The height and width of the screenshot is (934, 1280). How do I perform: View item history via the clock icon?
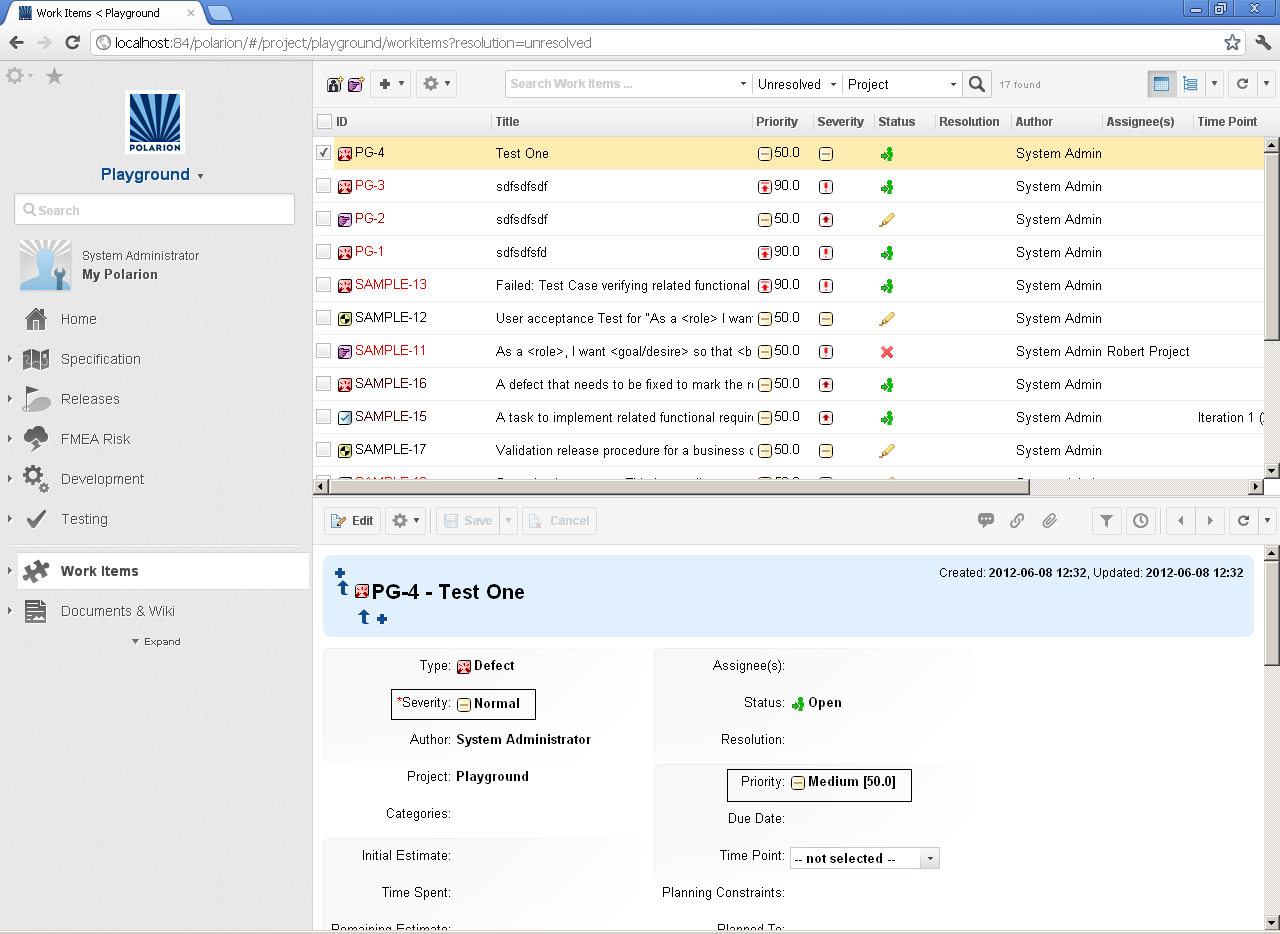point(1140,520)
